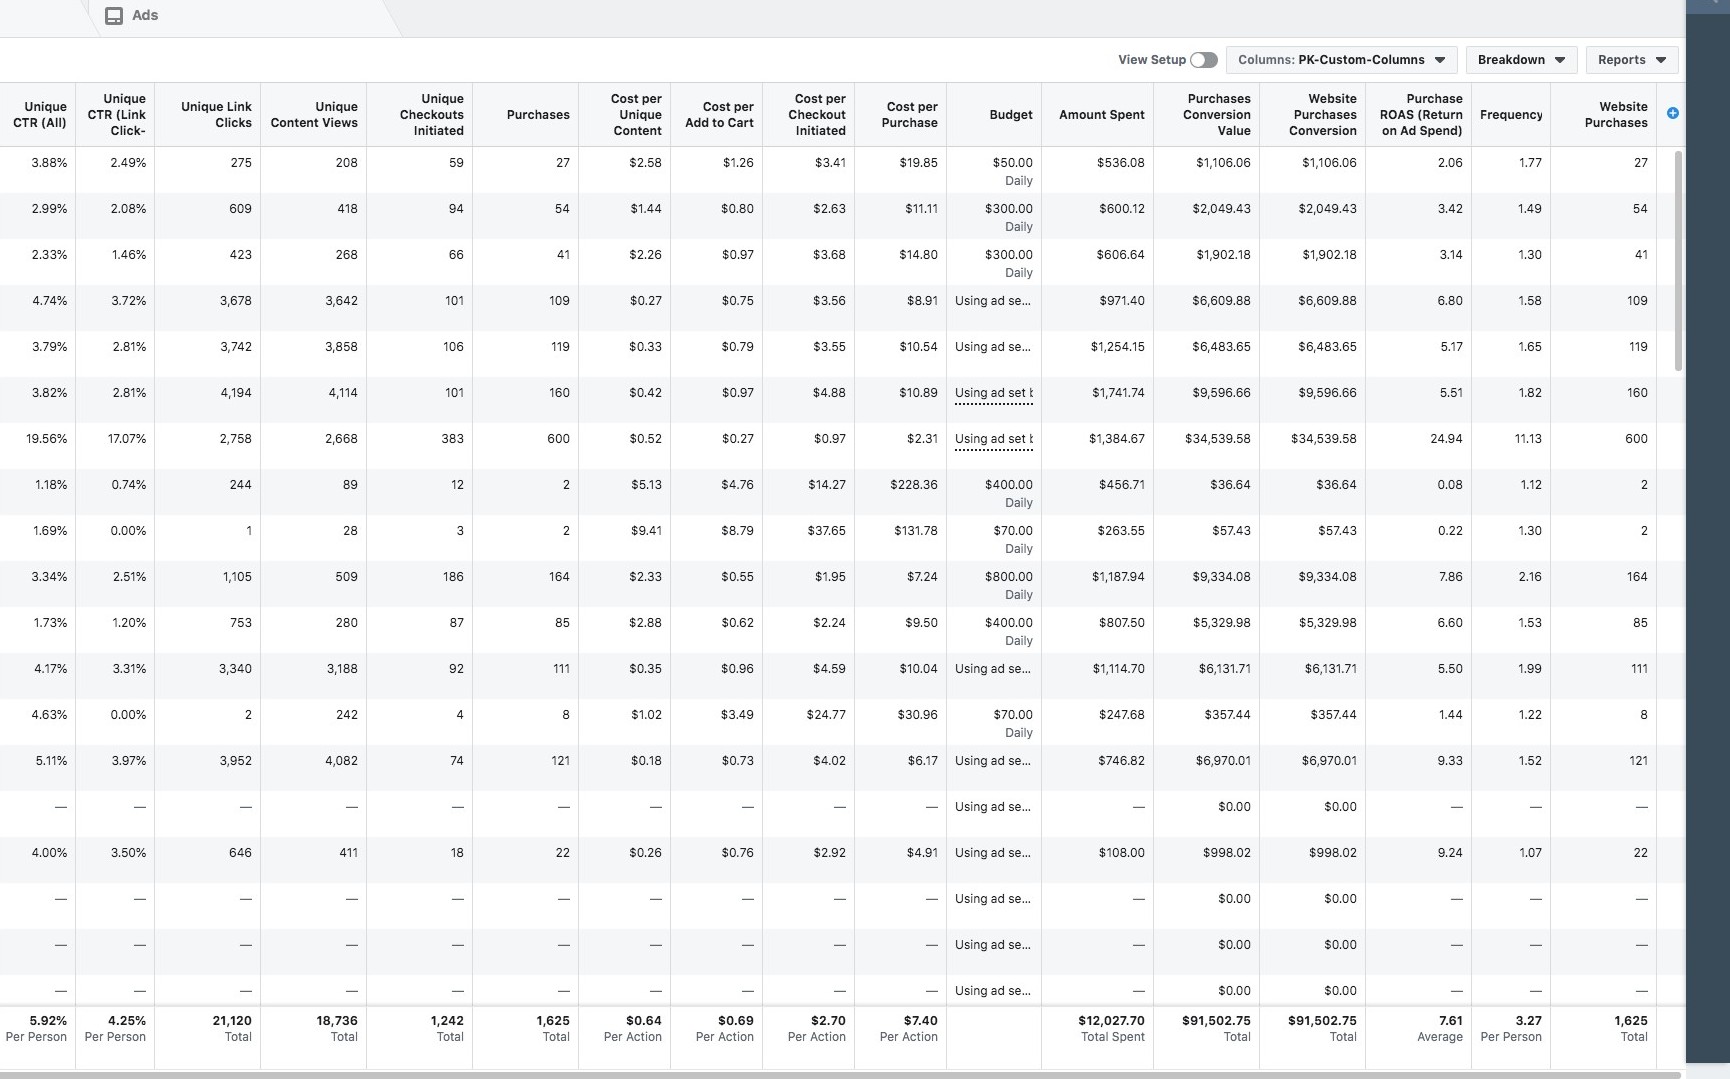Click the unique link clicks value 4,194
This screenshot has width=1730, height=1079.
click(x=236, y=393)
